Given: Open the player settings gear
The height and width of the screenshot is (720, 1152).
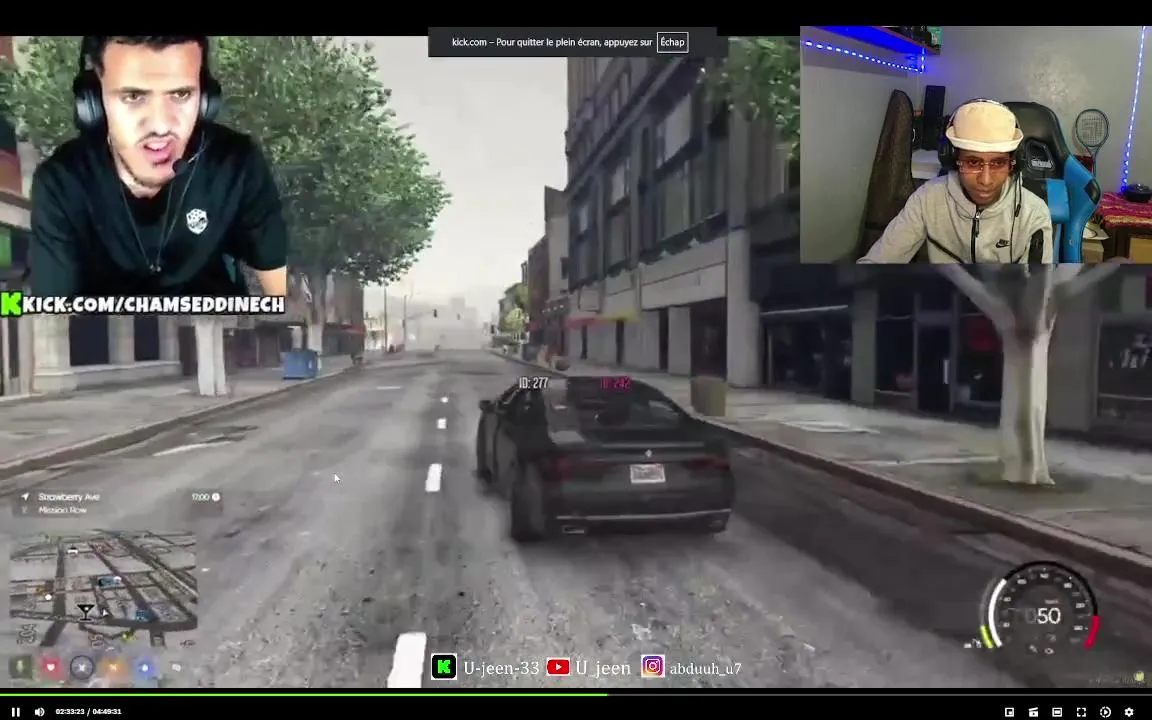Looking at the screenshot, I should pos(1128,712).
